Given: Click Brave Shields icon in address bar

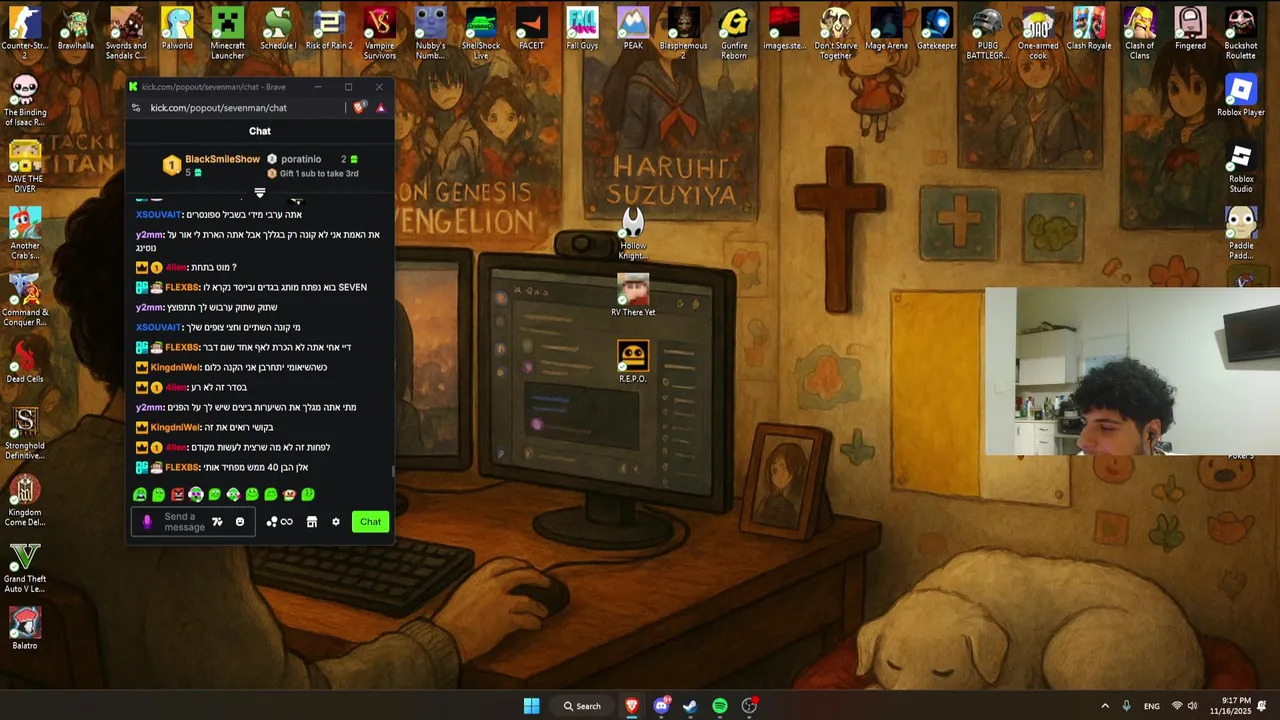Looking at the screenshot, I should coord(359,107).
